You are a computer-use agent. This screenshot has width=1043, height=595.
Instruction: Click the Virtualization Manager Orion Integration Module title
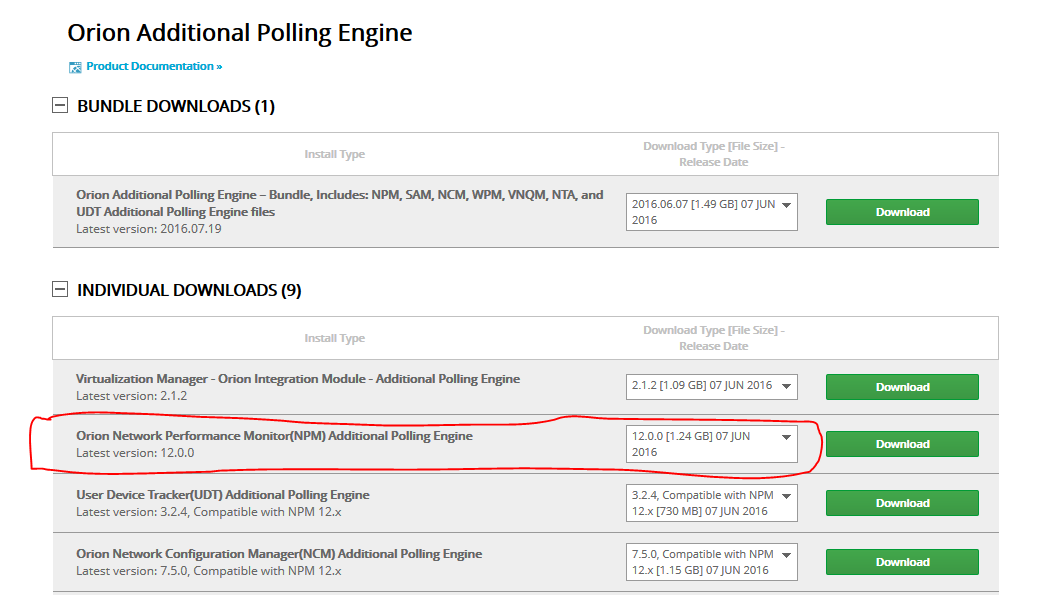(298, 379)
